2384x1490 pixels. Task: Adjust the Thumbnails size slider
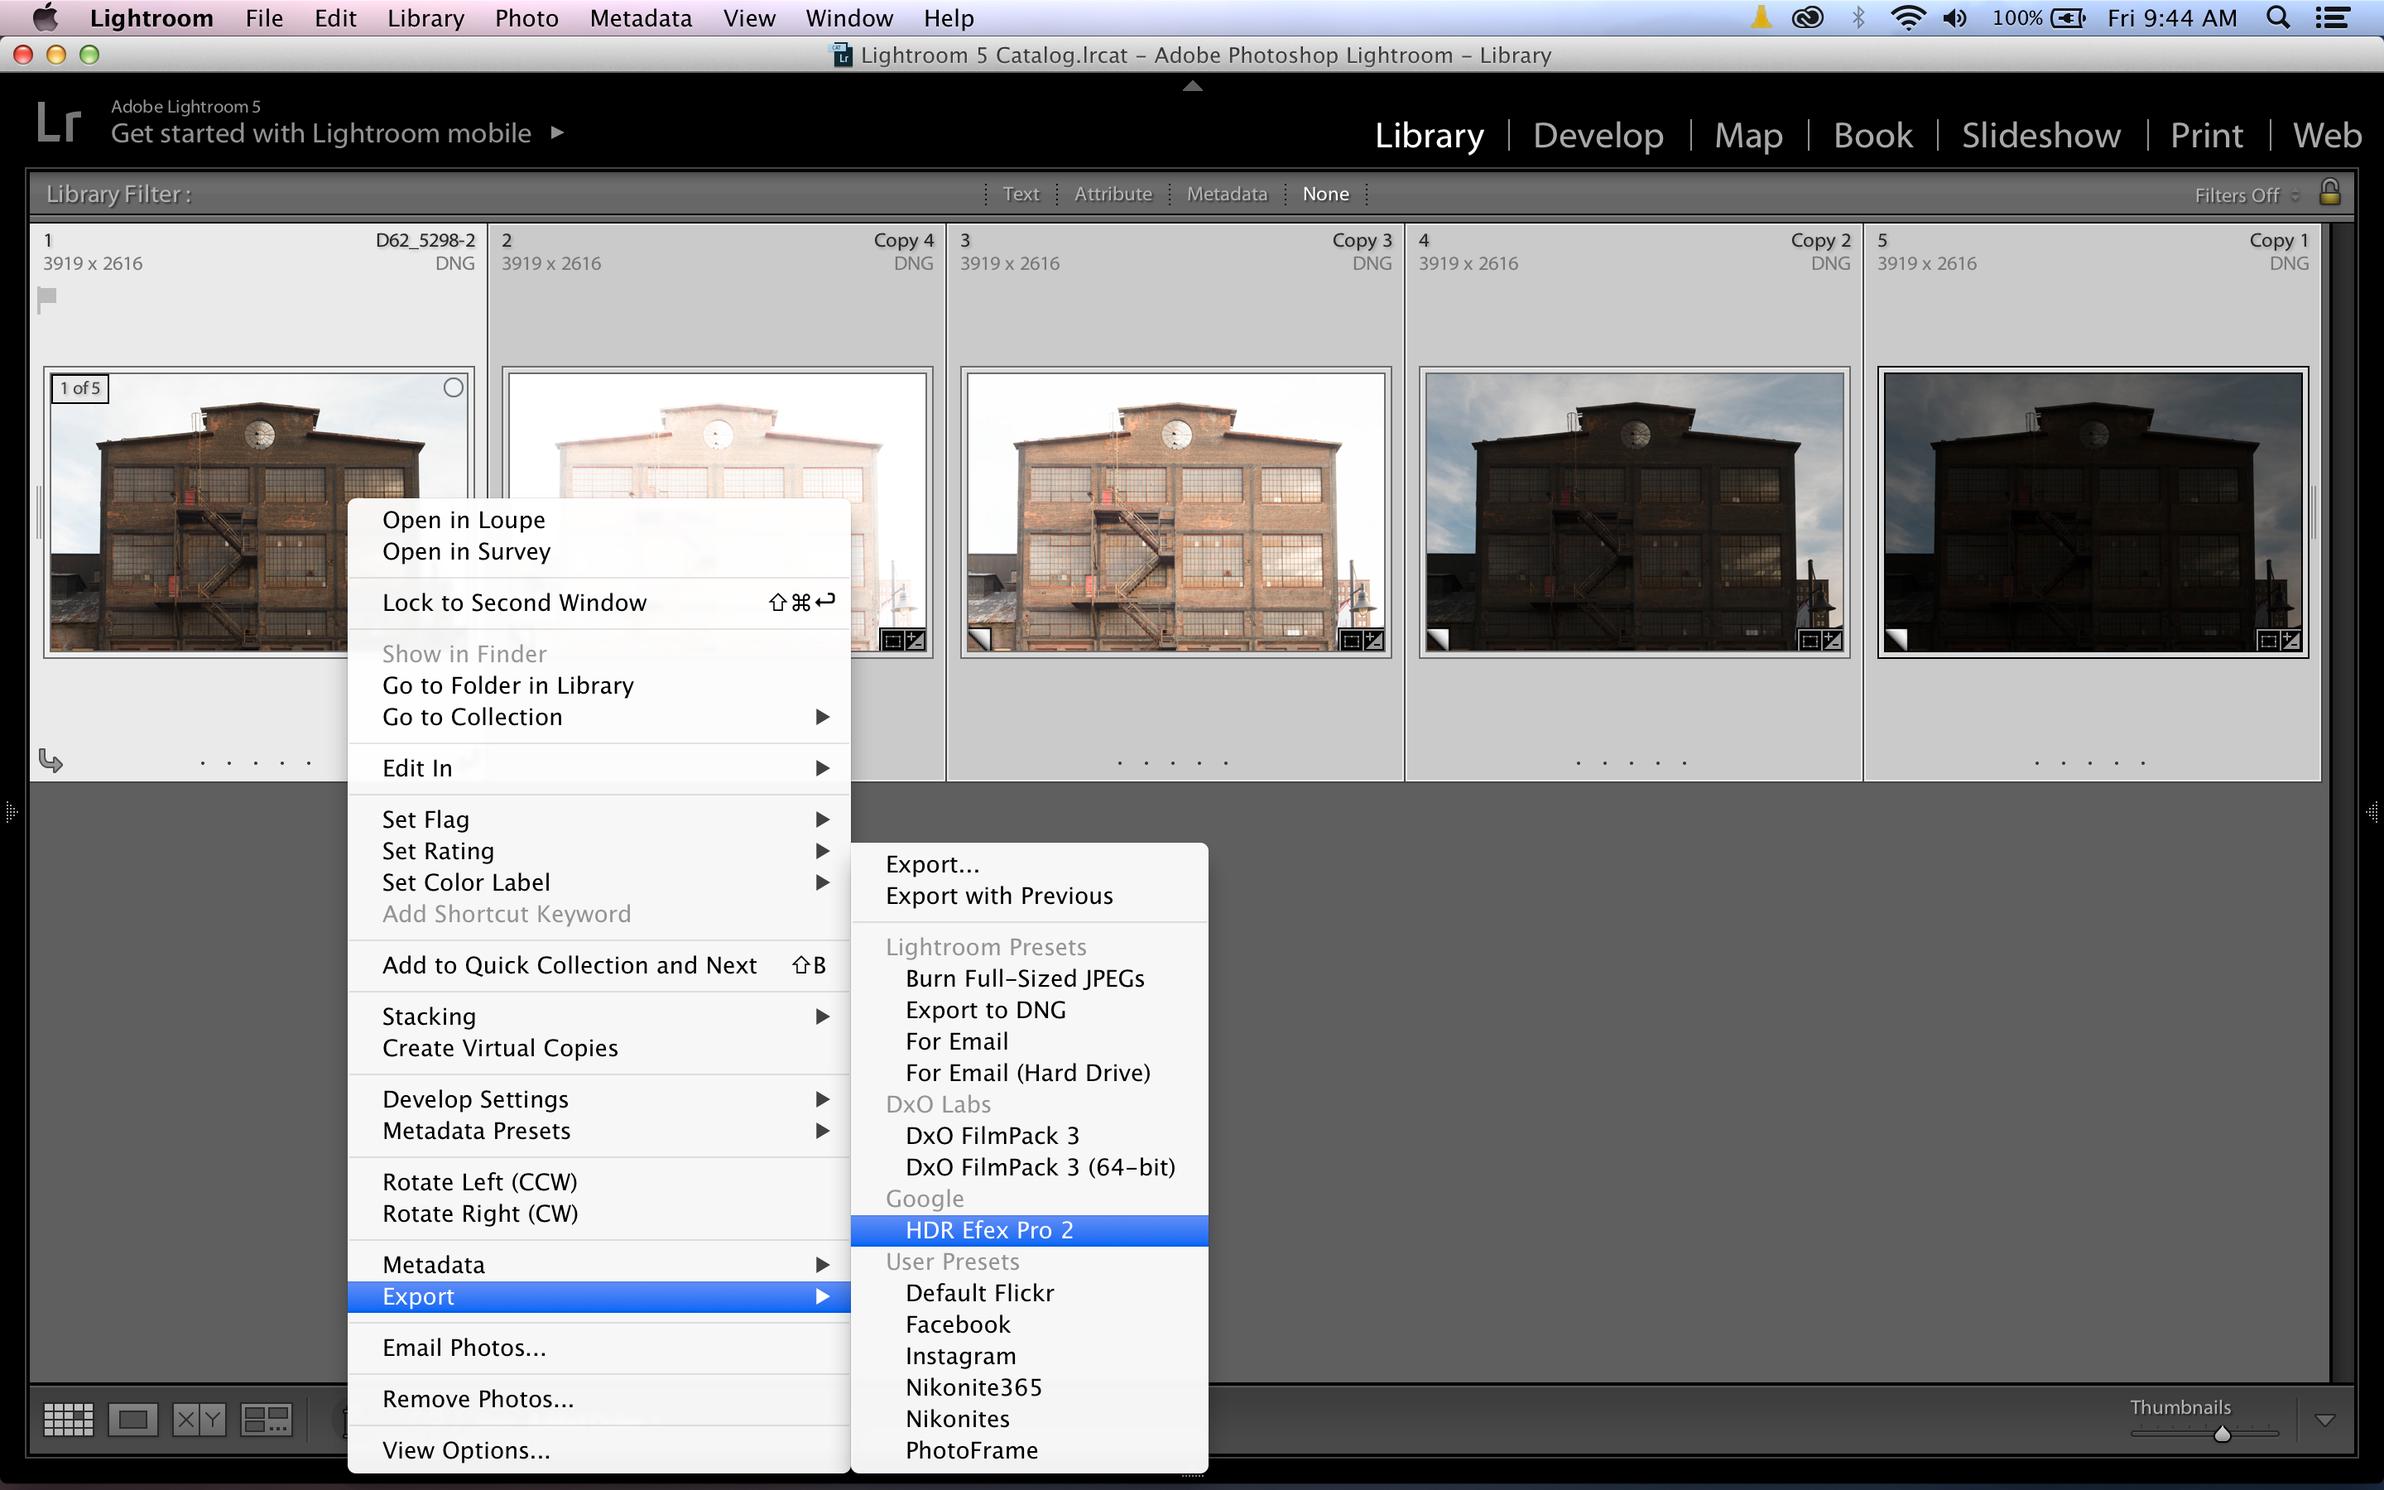(2222, 1434)
